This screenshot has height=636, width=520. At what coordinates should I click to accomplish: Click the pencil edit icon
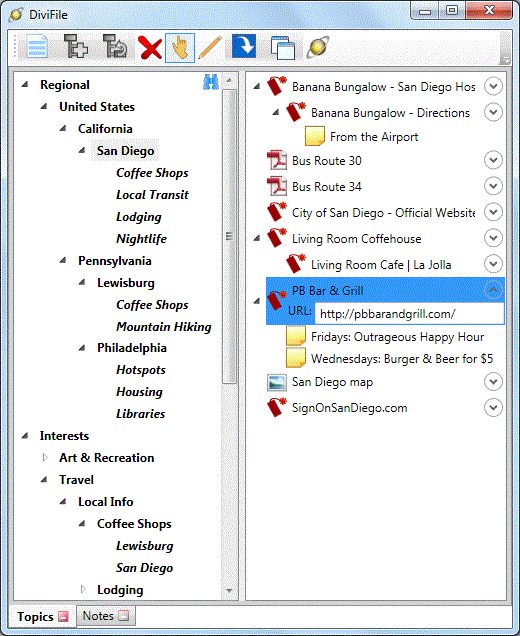210,48
